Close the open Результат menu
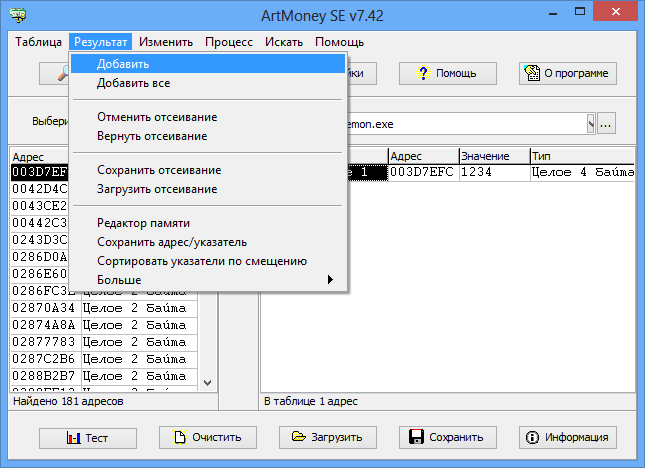The image size is (645, 468). point(100,42)
